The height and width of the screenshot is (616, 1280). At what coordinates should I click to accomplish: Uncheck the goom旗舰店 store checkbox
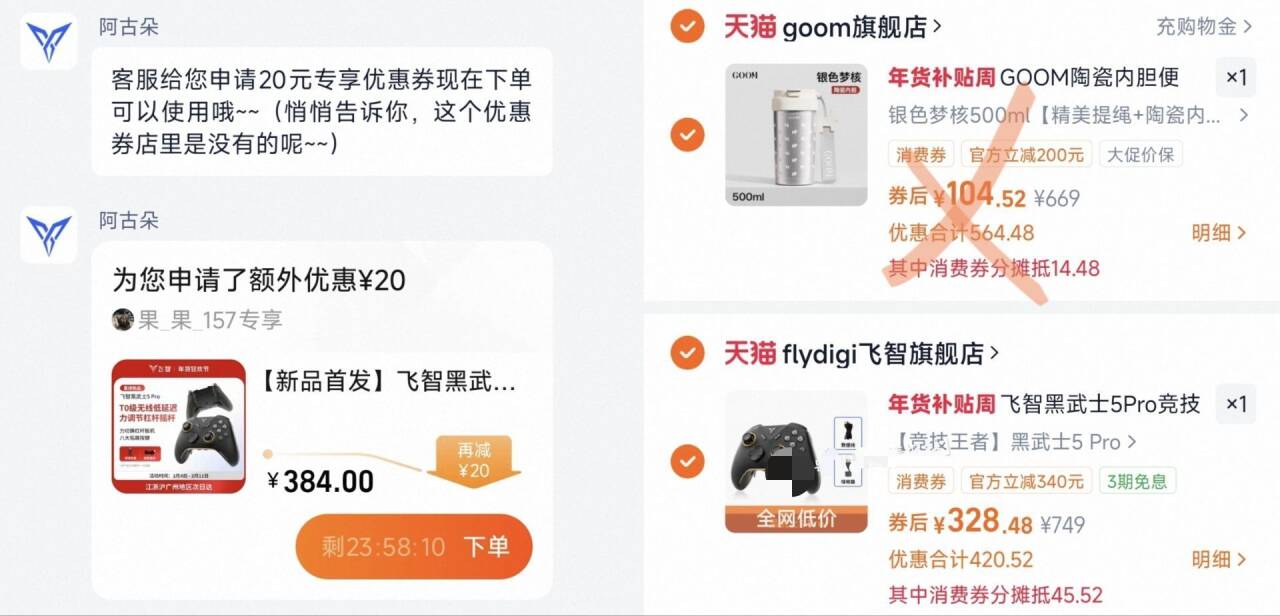click(x=687, y=26)
